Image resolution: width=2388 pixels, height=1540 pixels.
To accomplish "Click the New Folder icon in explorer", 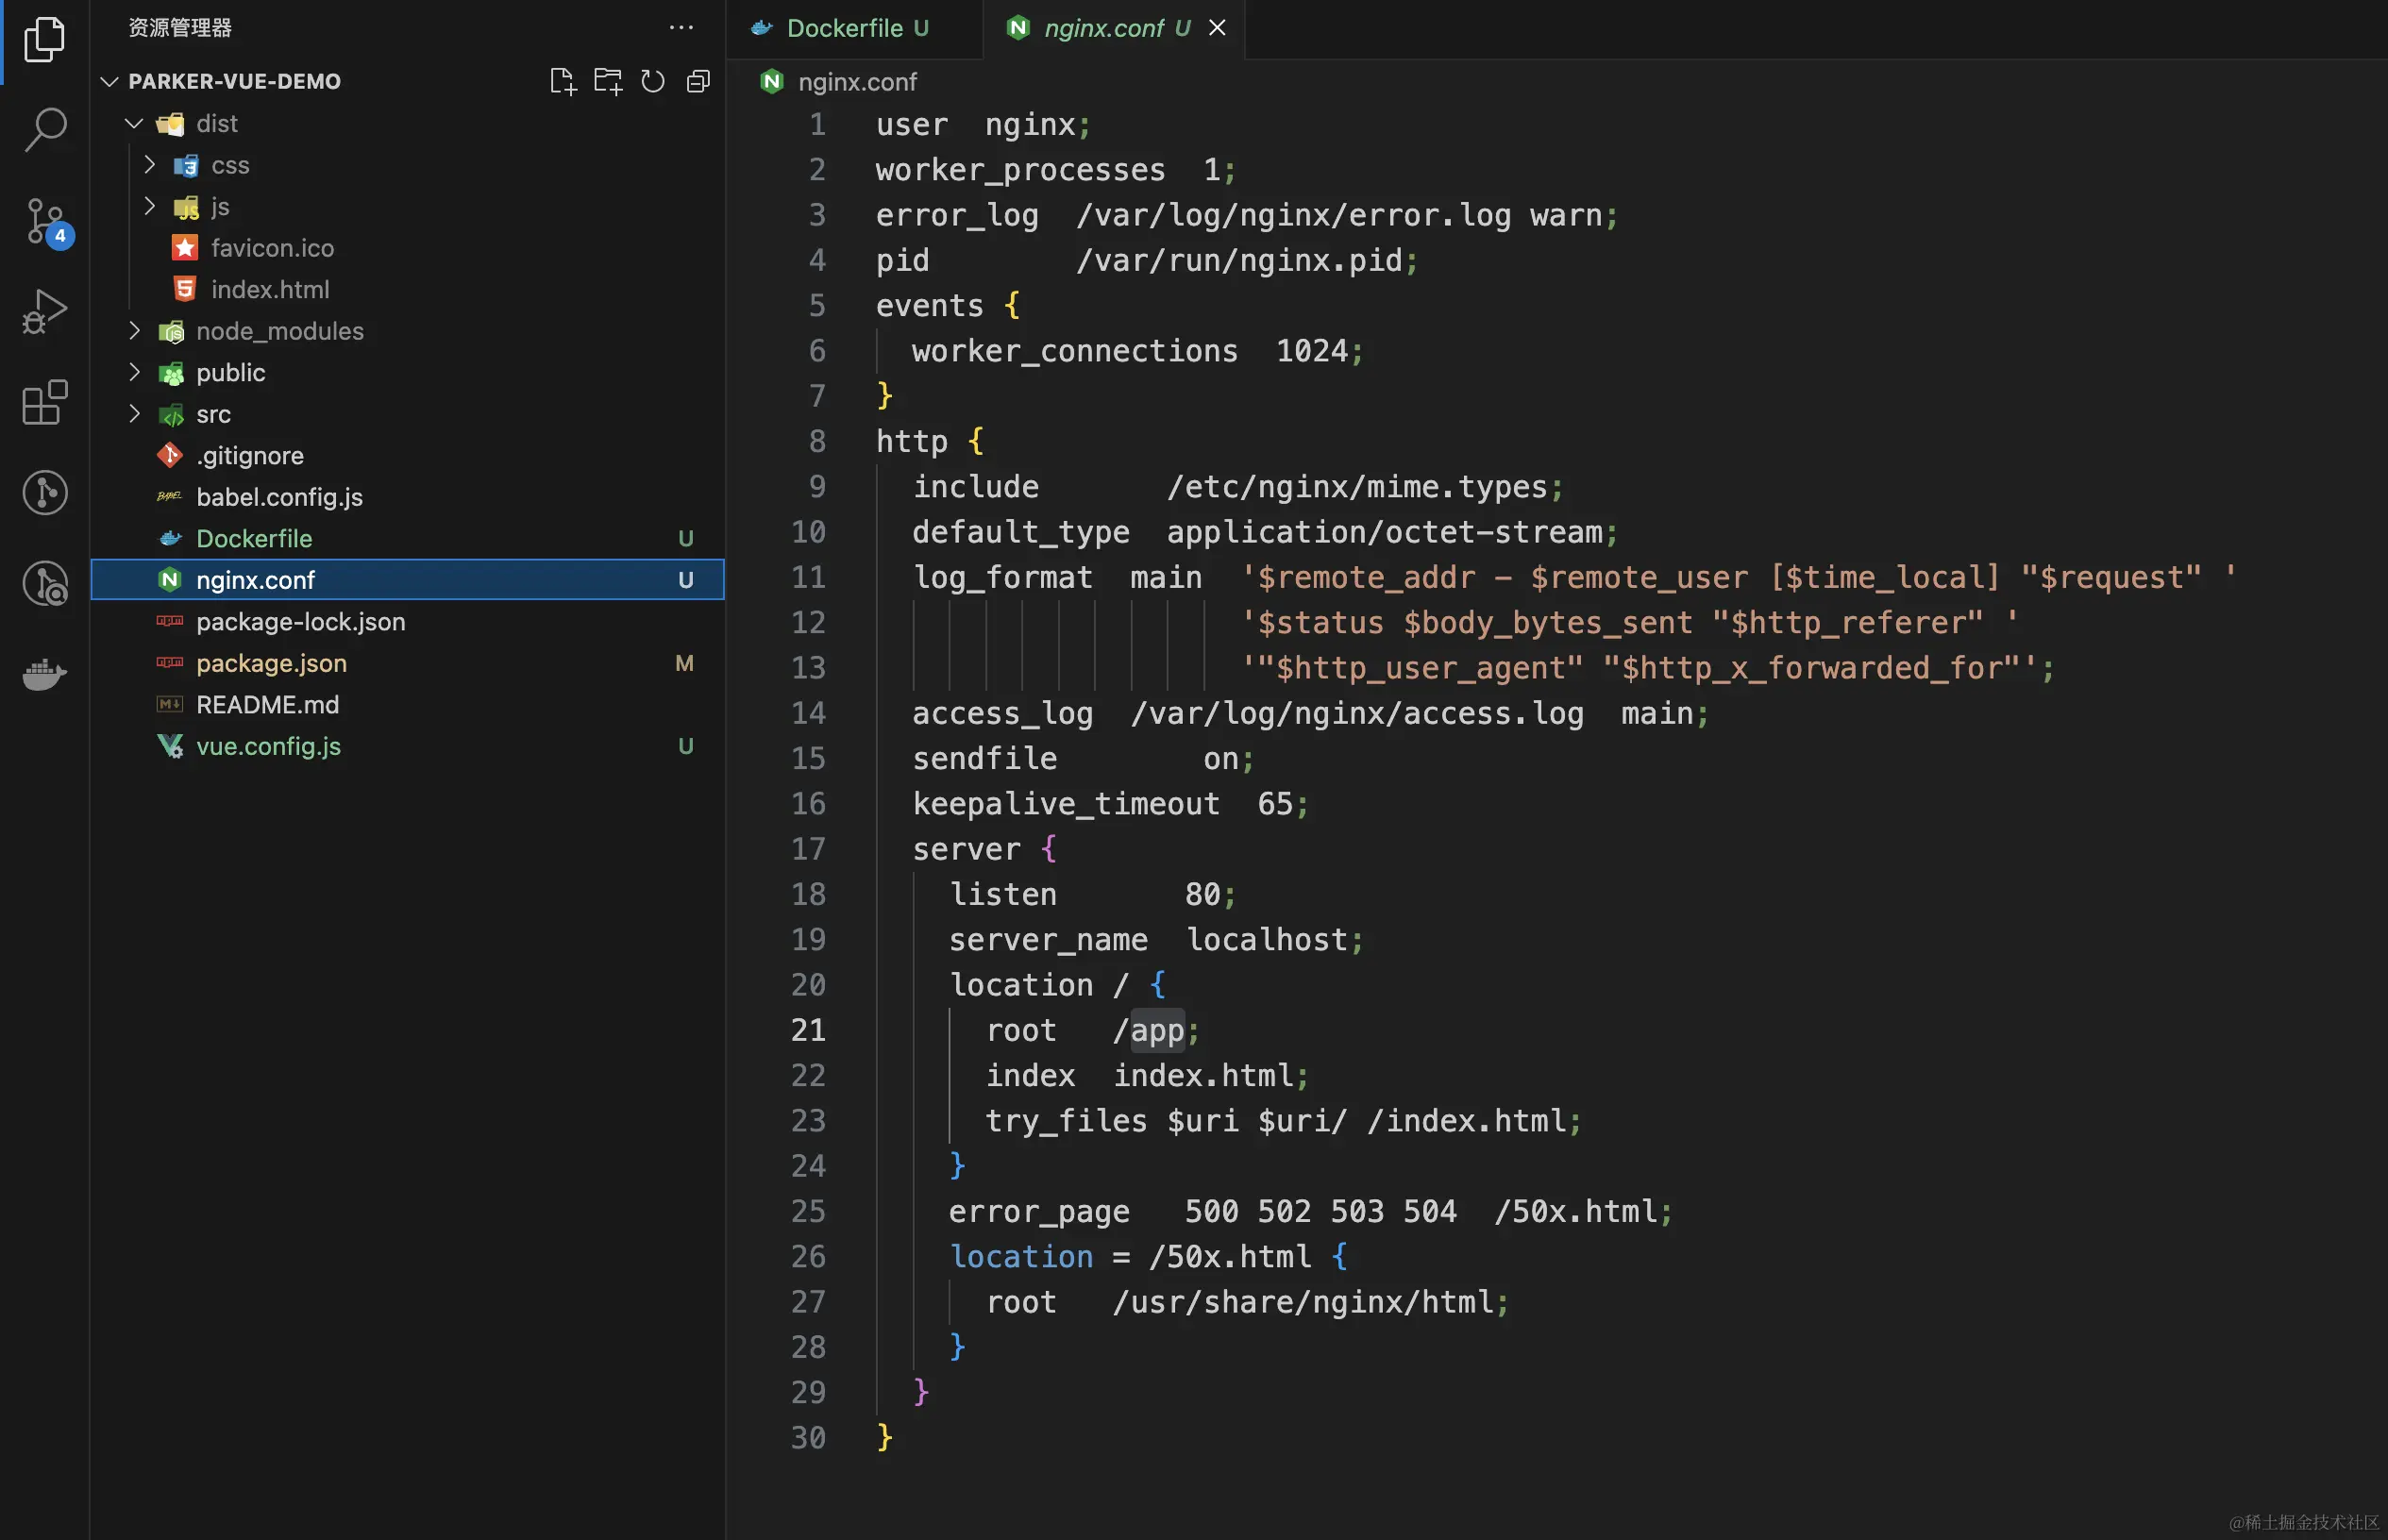I will (607, 81).
